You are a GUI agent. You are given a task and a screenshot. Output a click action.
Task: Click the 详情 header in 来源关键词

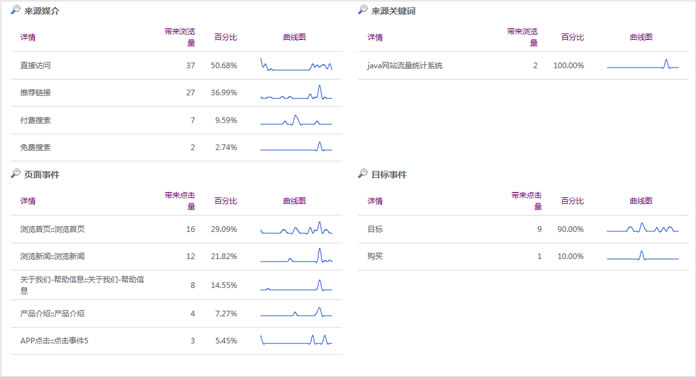(375, 37)
